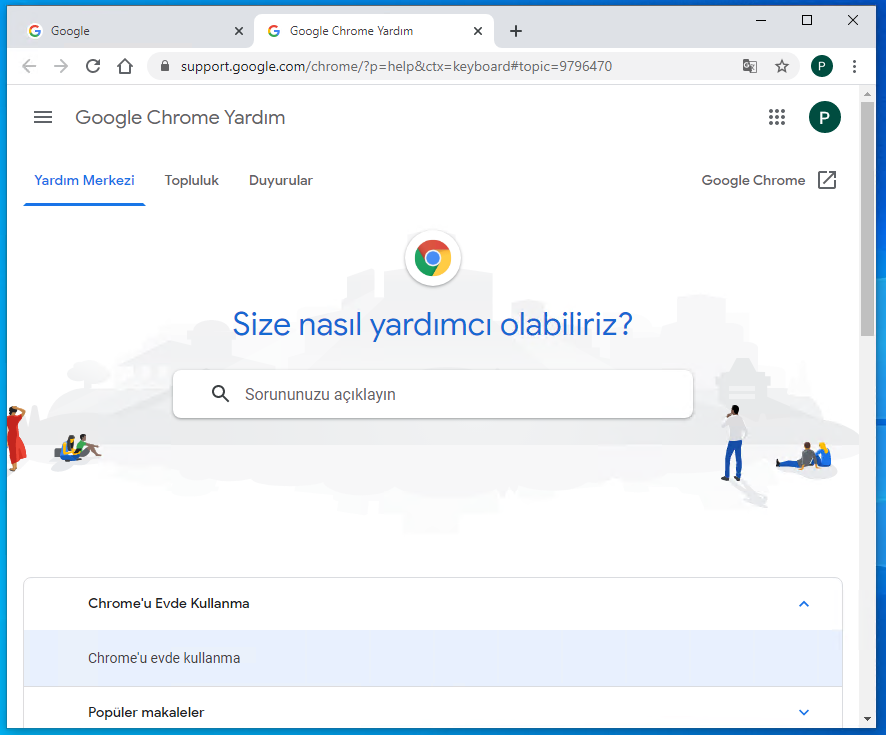Open the Yardım Merkezi tab
The image size is (886, 735).
pos(84,180)
